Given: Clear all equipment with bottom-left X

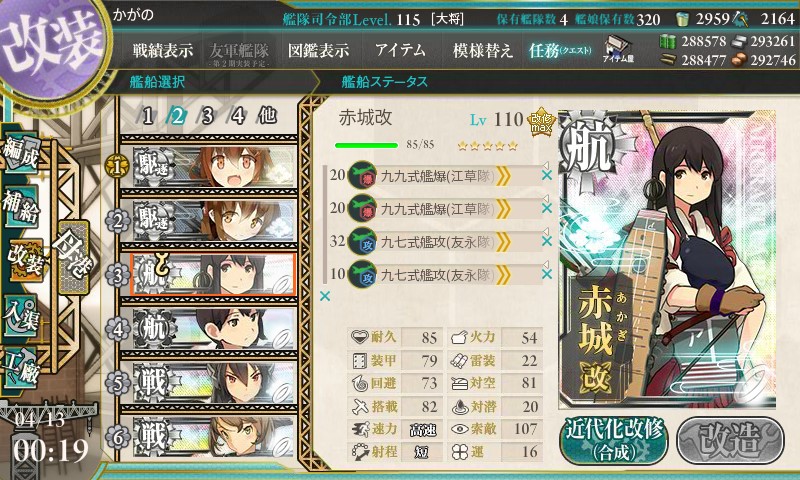Looking at the screenshot, I should point(324,296).
